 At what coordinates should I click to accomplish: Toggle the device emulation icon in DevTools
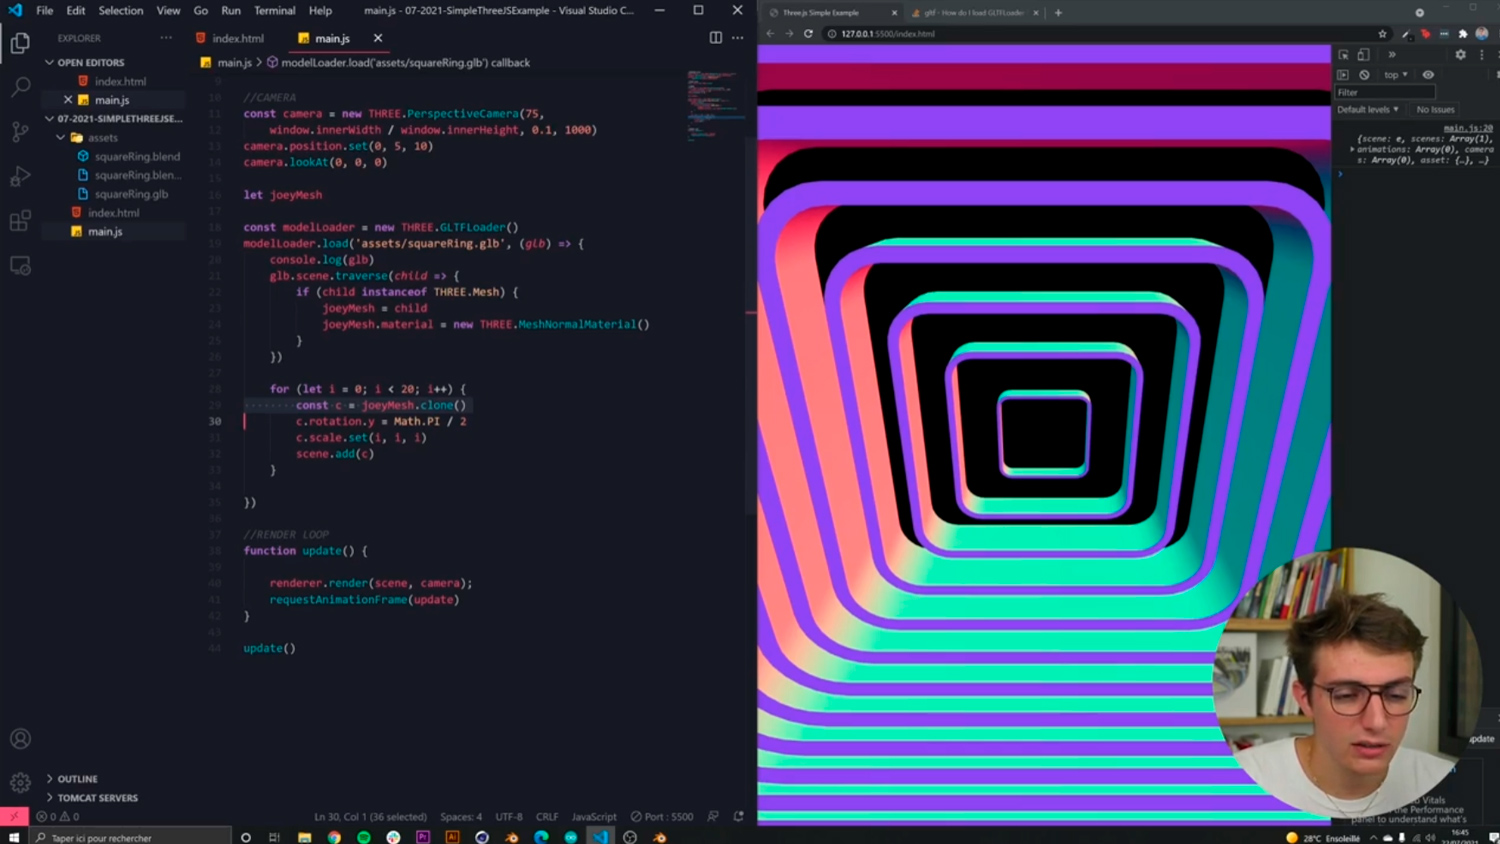[x=1363, y=55]
